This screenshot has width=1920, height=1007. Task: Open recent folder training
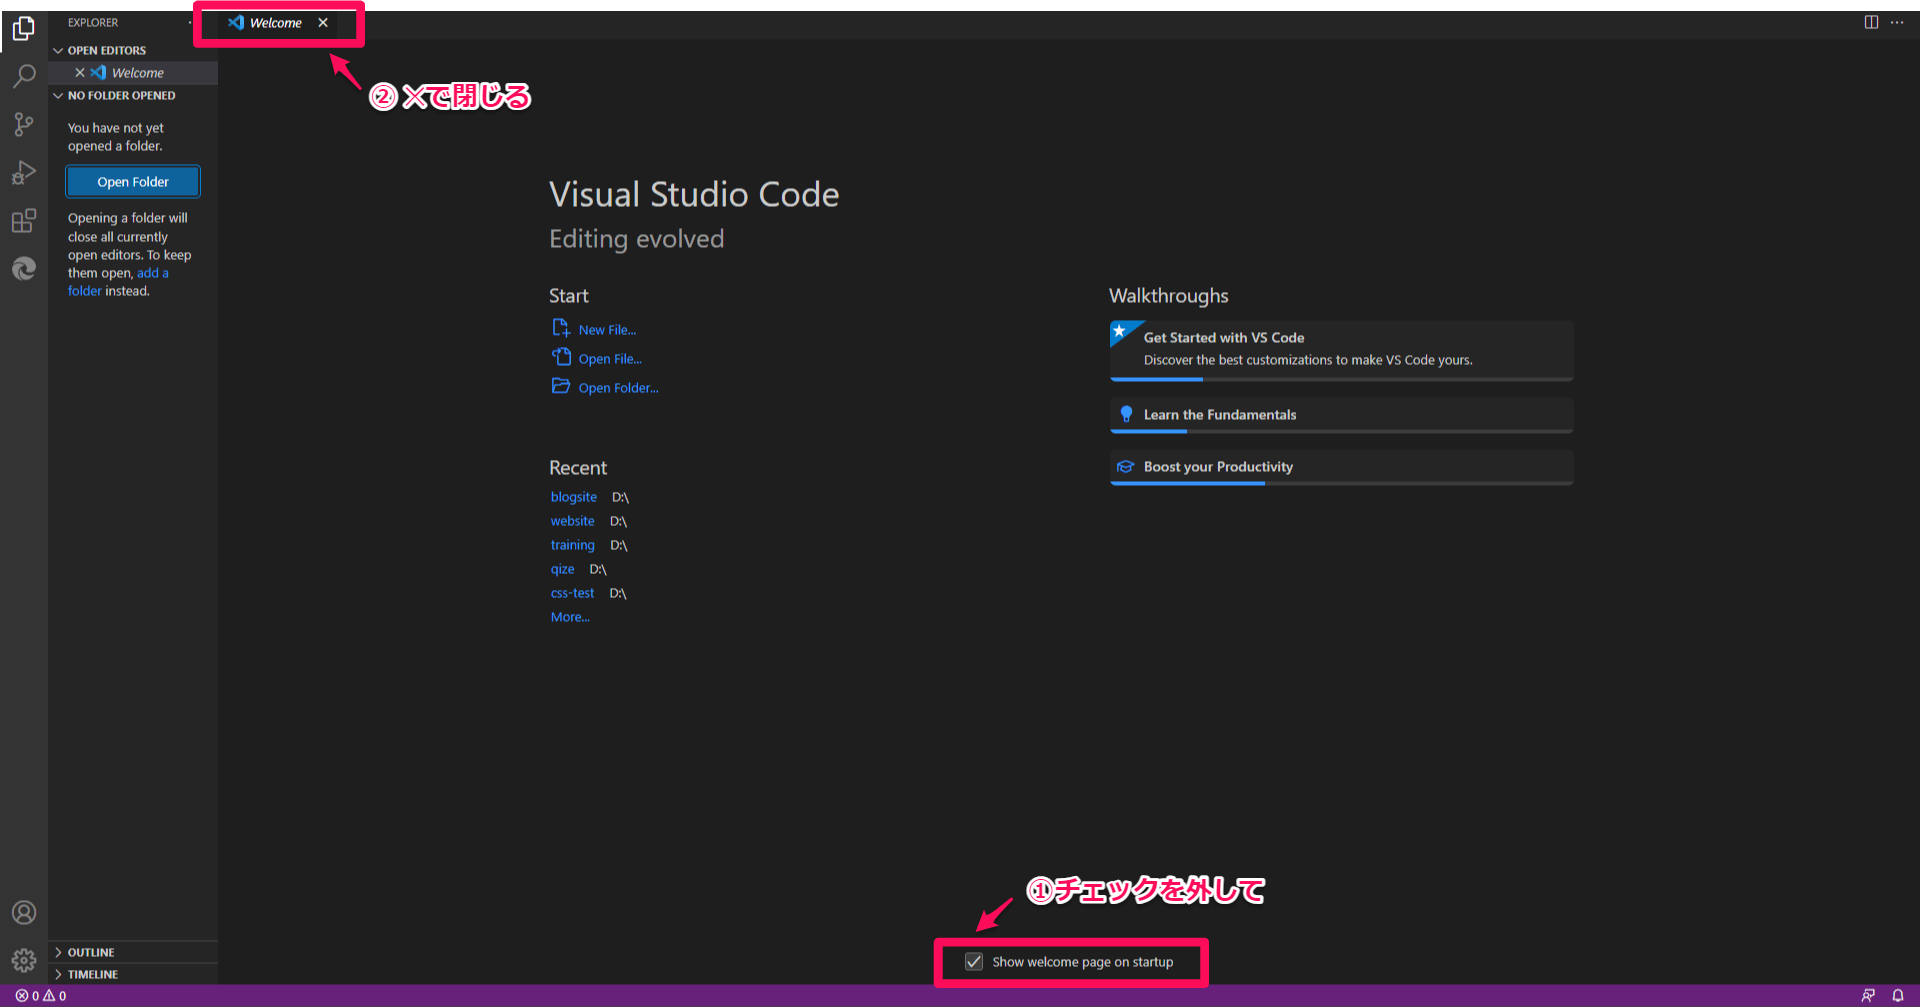(572, 545)
